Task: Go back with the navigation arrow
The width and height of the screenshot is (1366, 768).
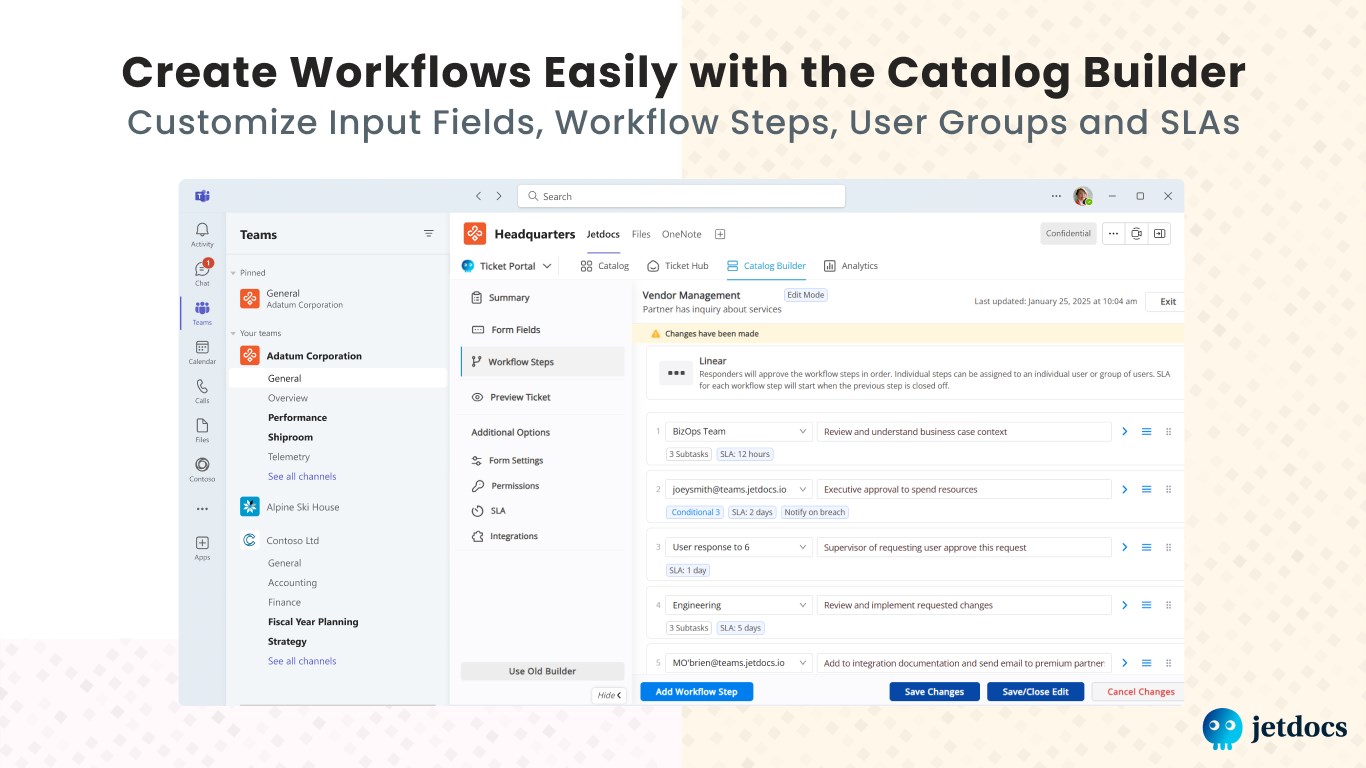Action: point(478,196)
